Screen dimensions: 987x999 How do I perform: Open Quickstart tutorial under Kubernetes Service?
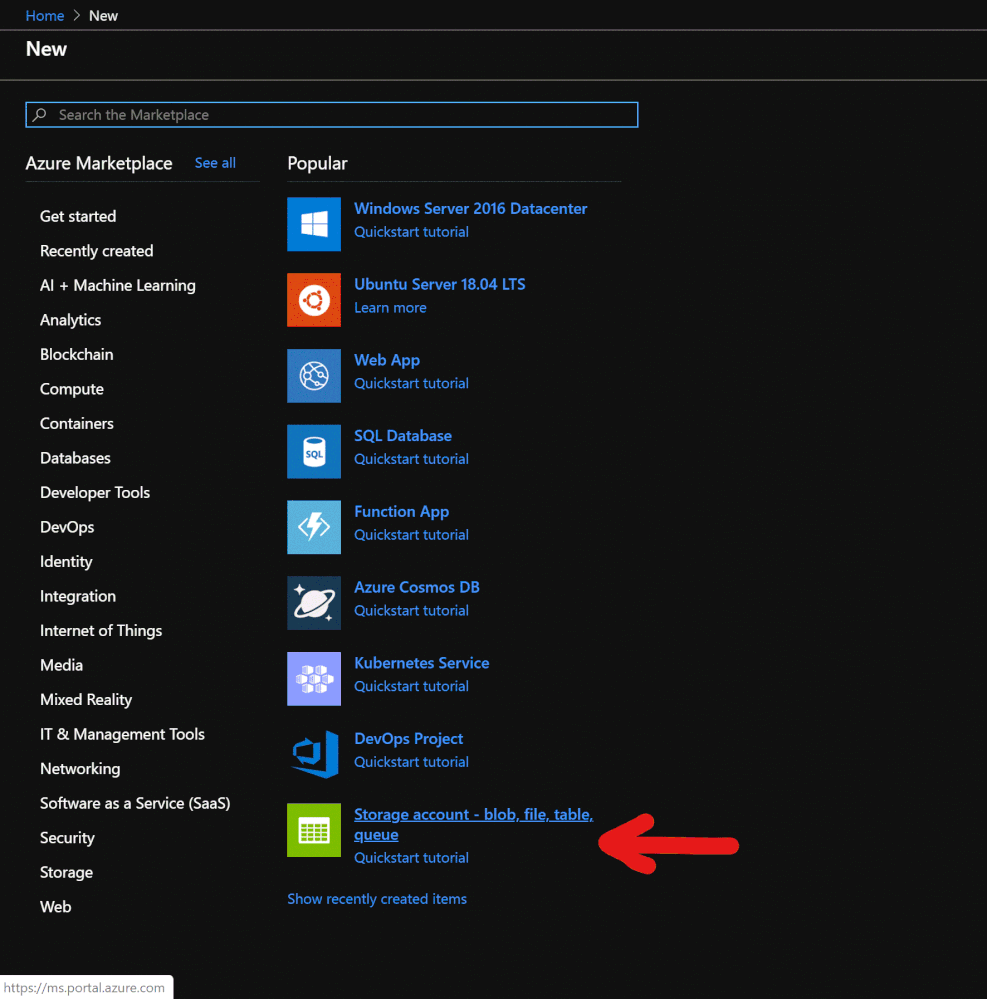coord(411,687)
